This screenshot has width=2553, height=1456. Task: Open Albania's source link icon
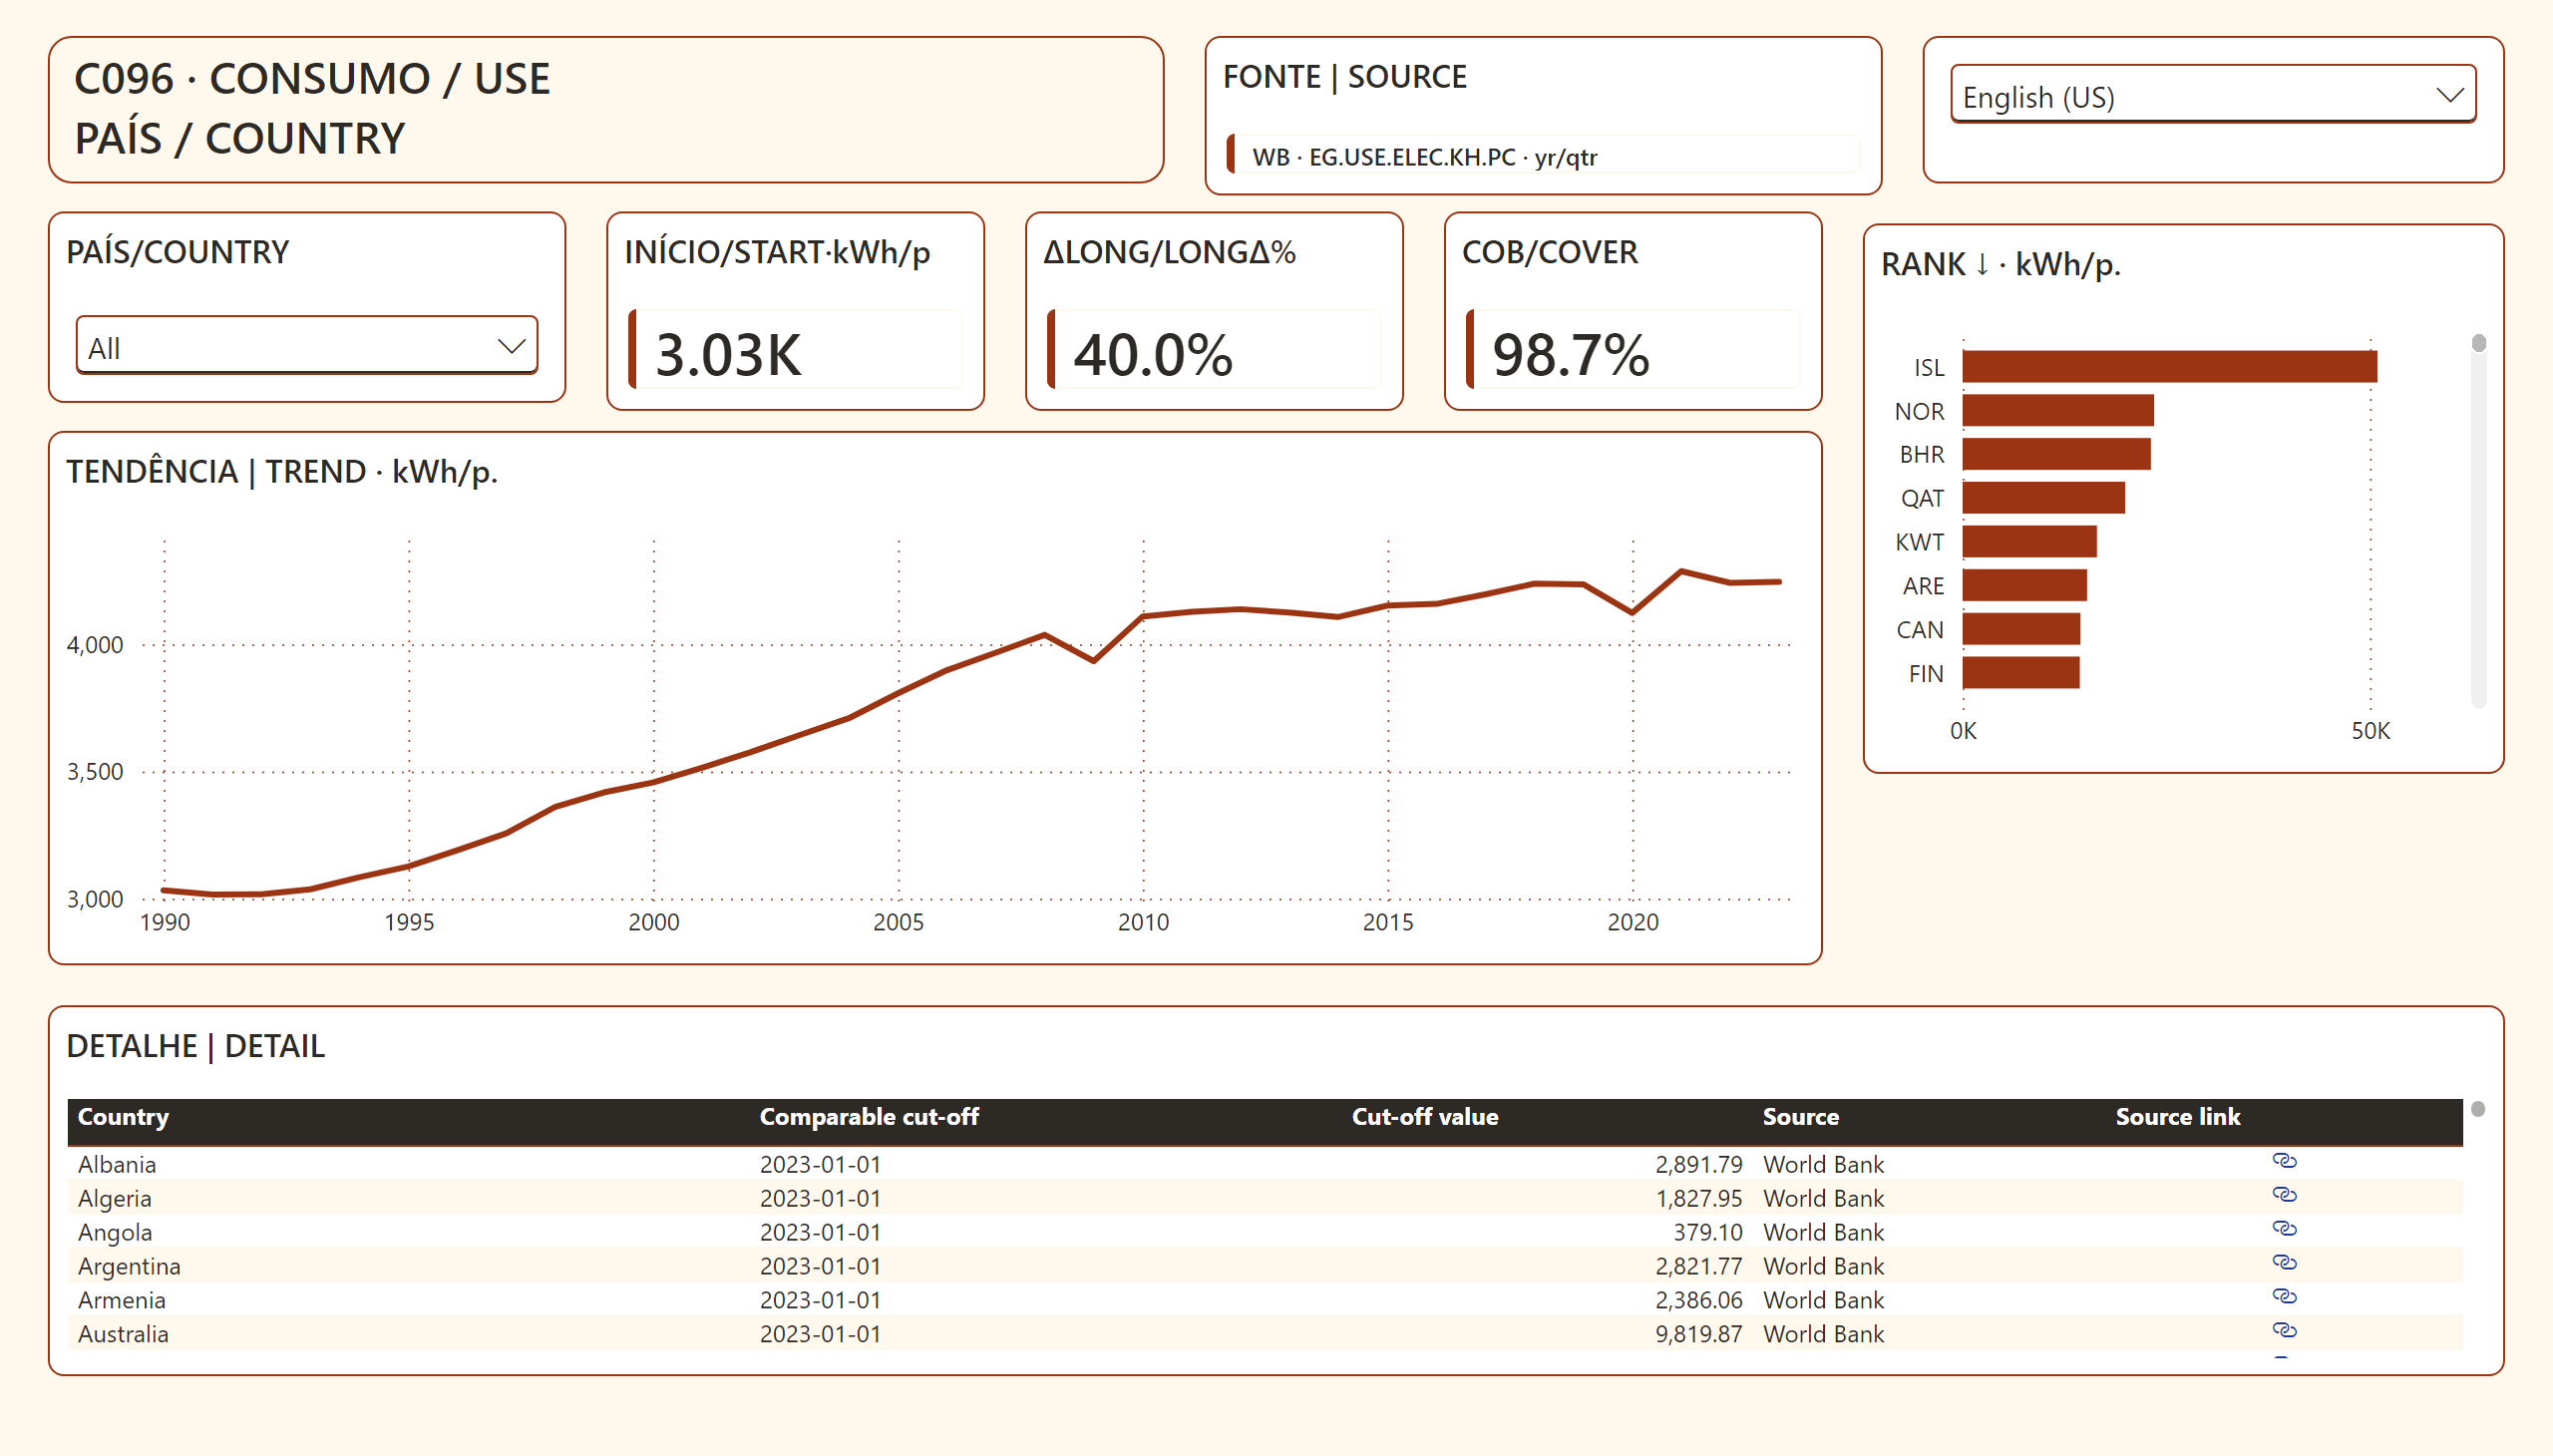coord(2284,1161)
